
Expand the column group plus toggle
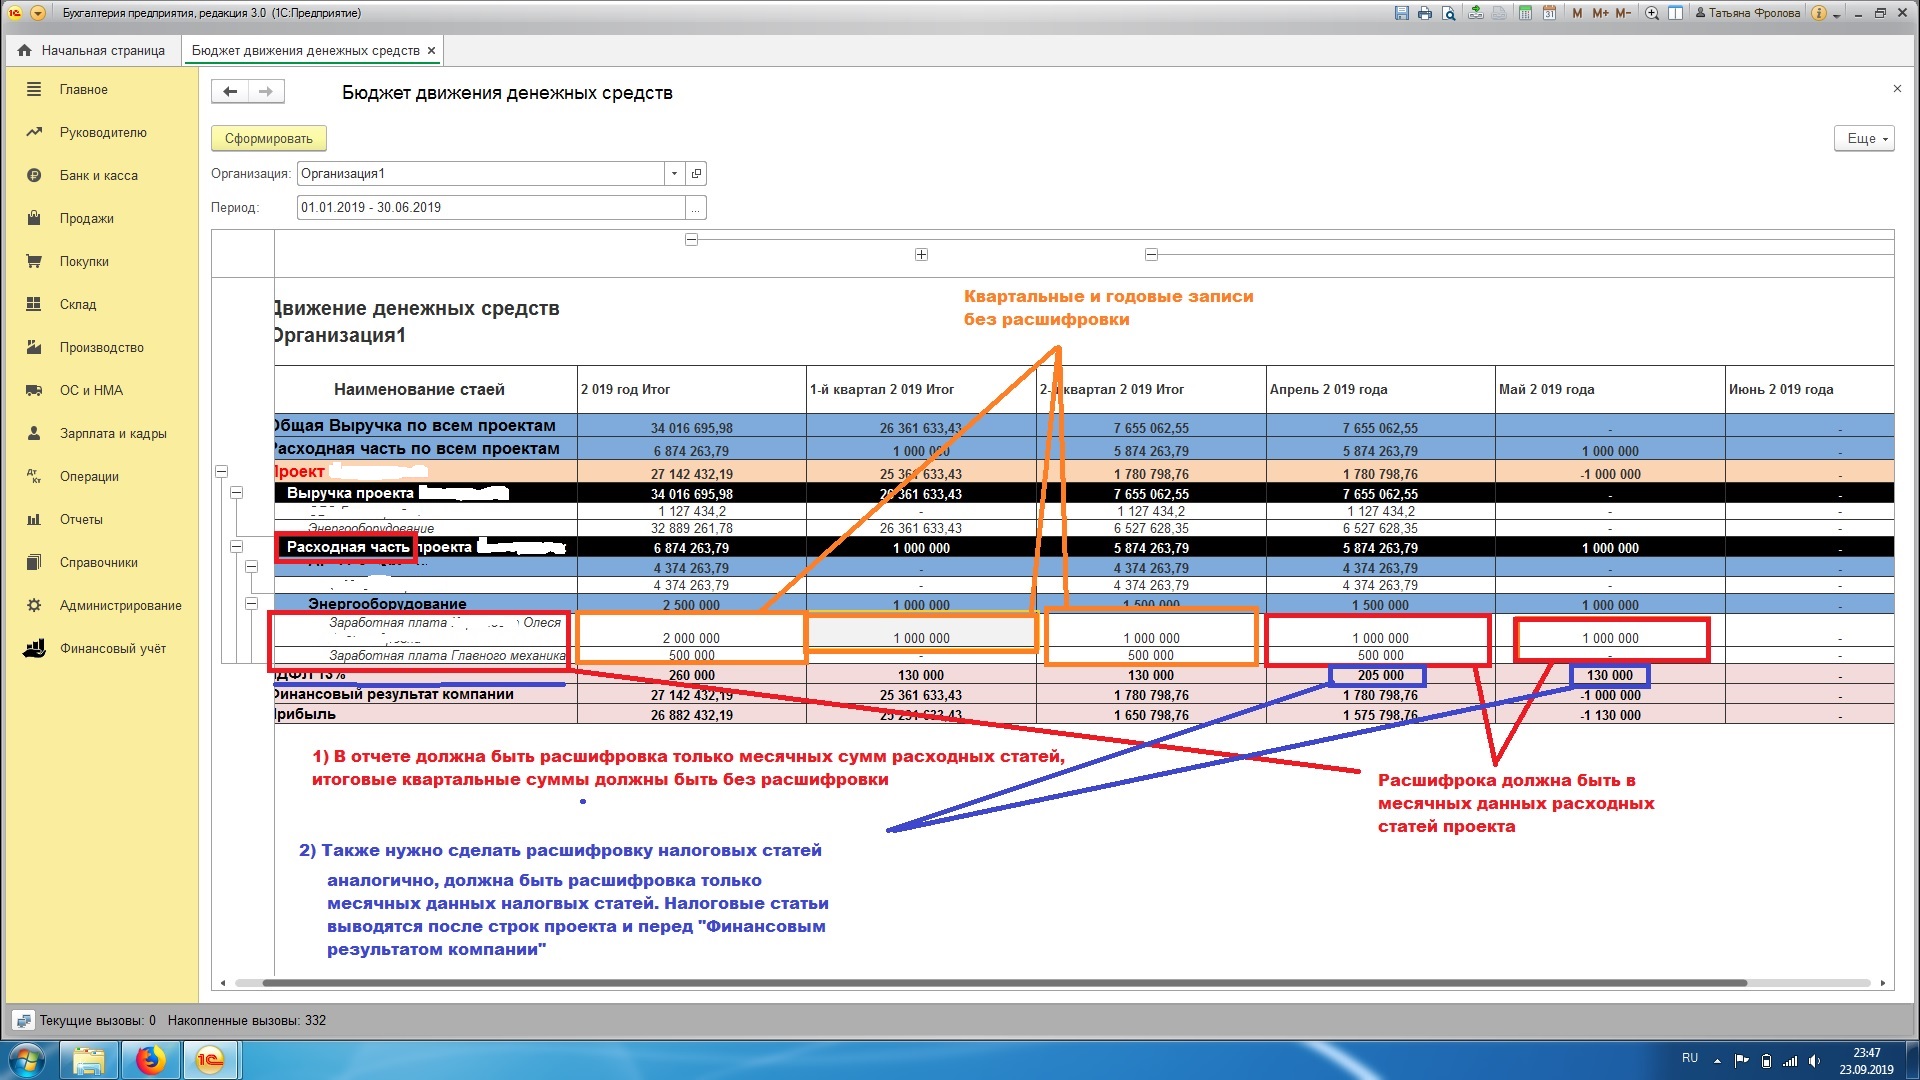(921, 255)
